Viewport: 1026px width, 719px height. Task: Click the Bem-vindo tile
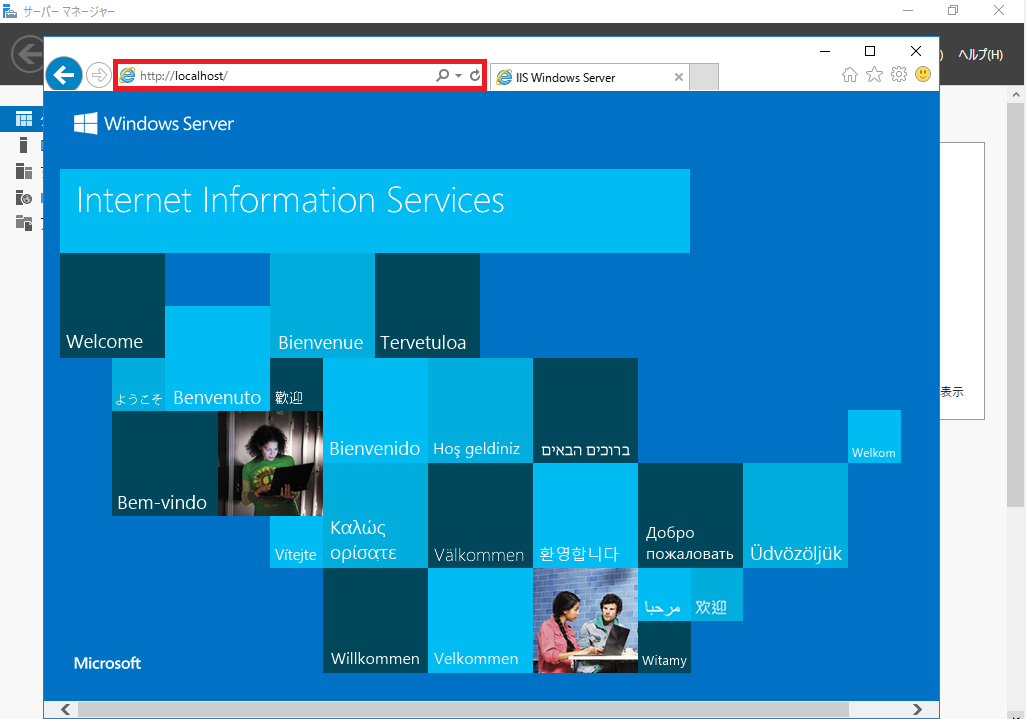[x=165, y=463]
